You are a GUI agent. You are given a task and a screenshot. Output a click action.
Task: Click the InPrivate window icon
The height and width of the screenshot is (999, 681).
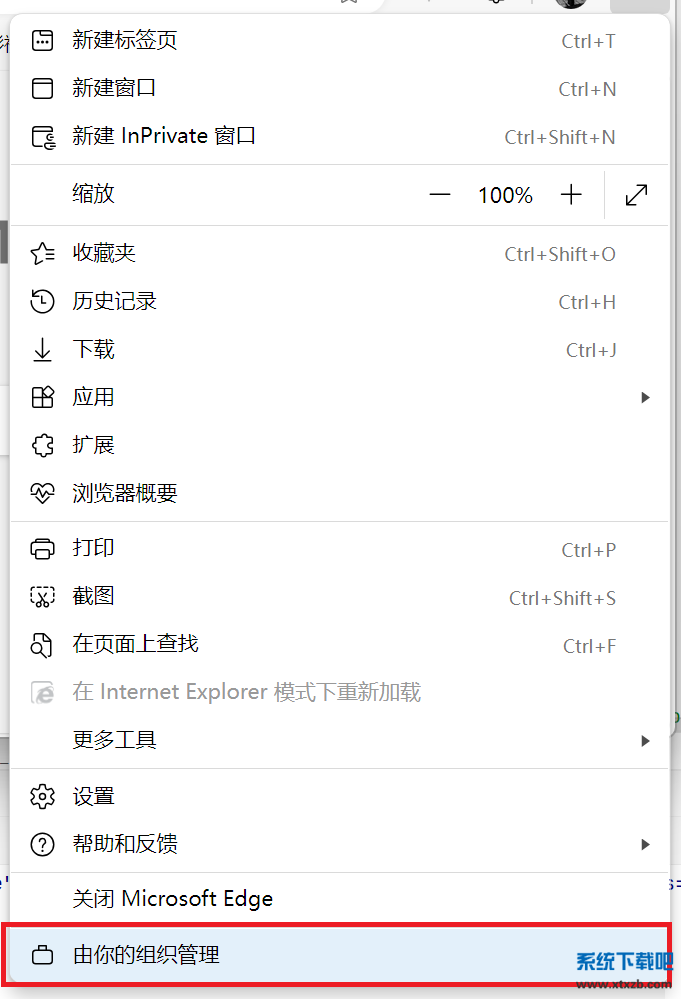click(42, 137)
